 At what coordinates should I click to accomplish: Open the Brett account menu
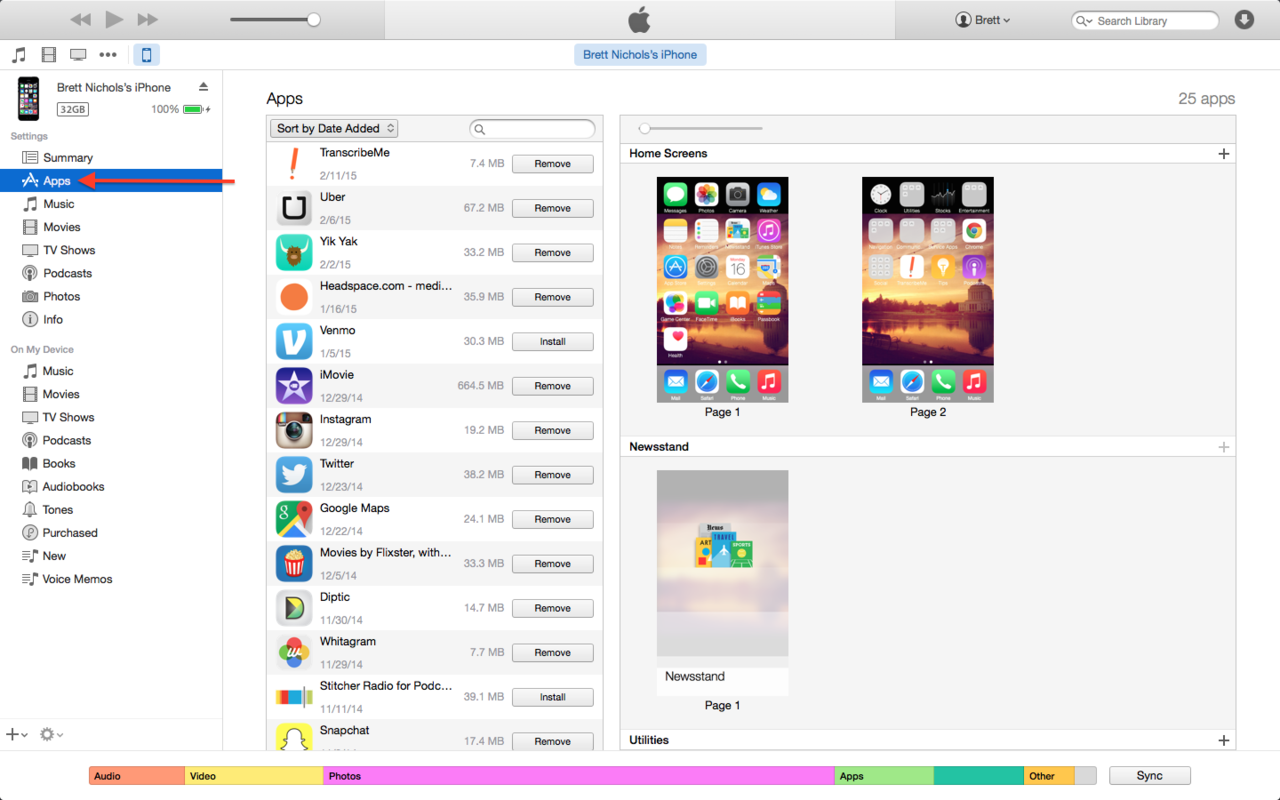[983, 20]
